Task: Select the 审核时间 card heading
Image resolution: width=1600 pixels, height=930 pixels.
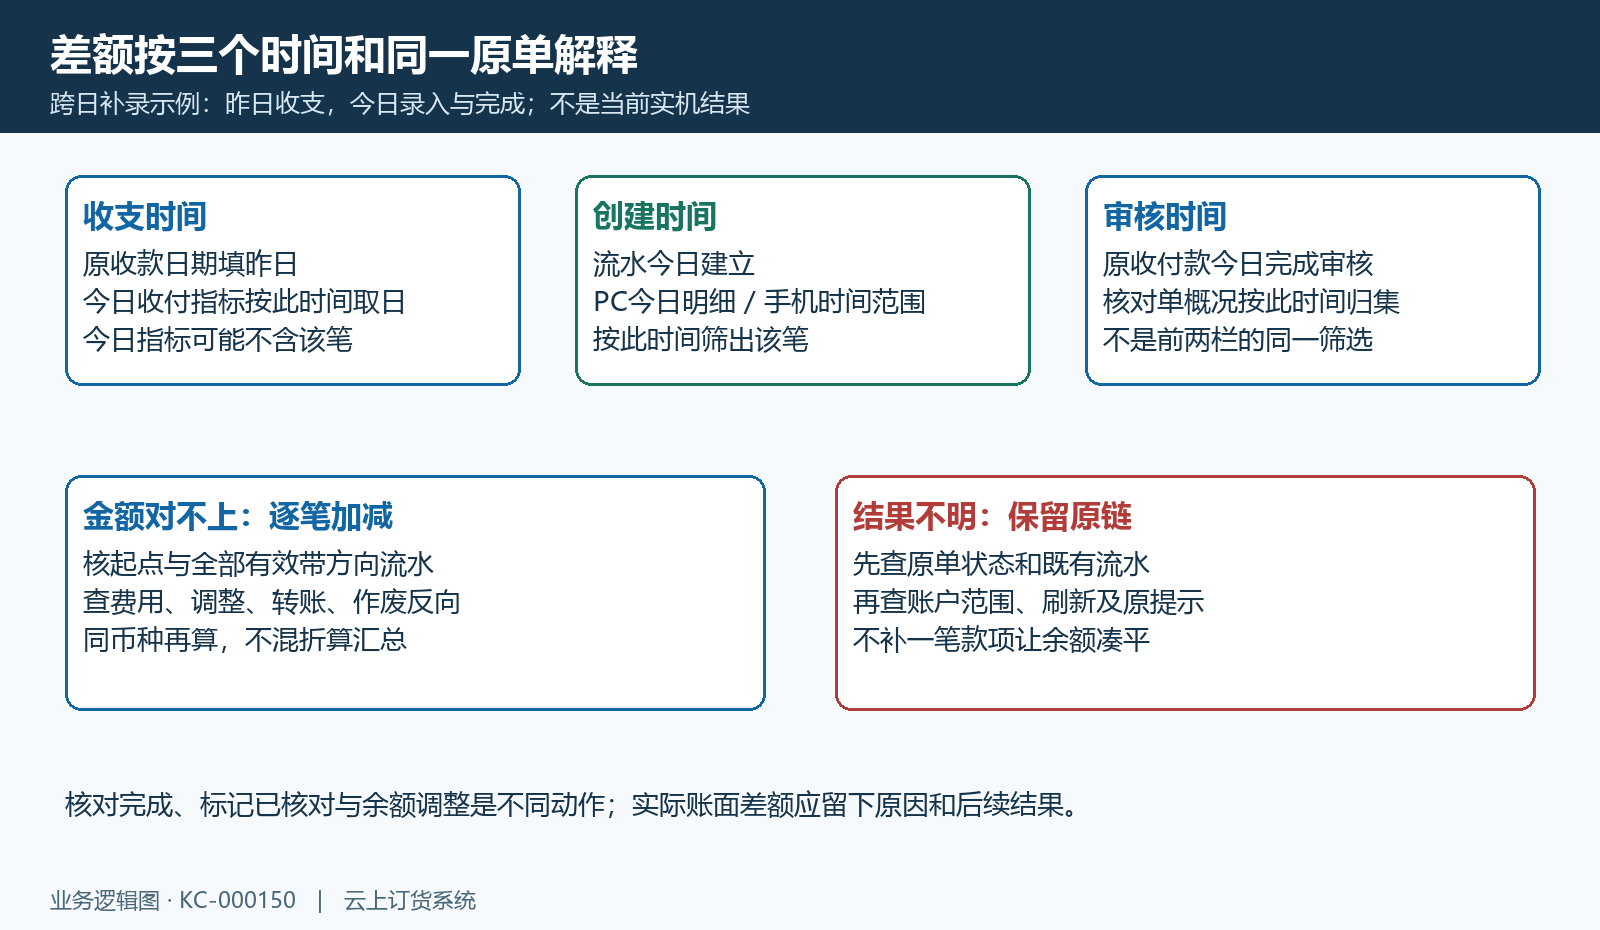Action: point(1165,216)
